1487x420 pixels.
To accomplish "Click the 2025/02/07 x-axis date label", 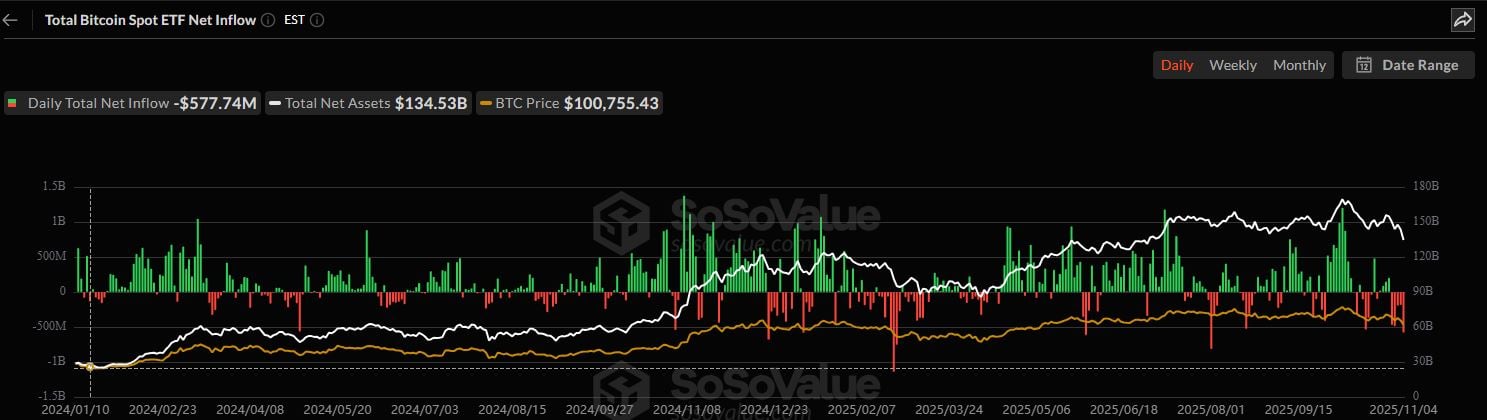I will [860, 410].
